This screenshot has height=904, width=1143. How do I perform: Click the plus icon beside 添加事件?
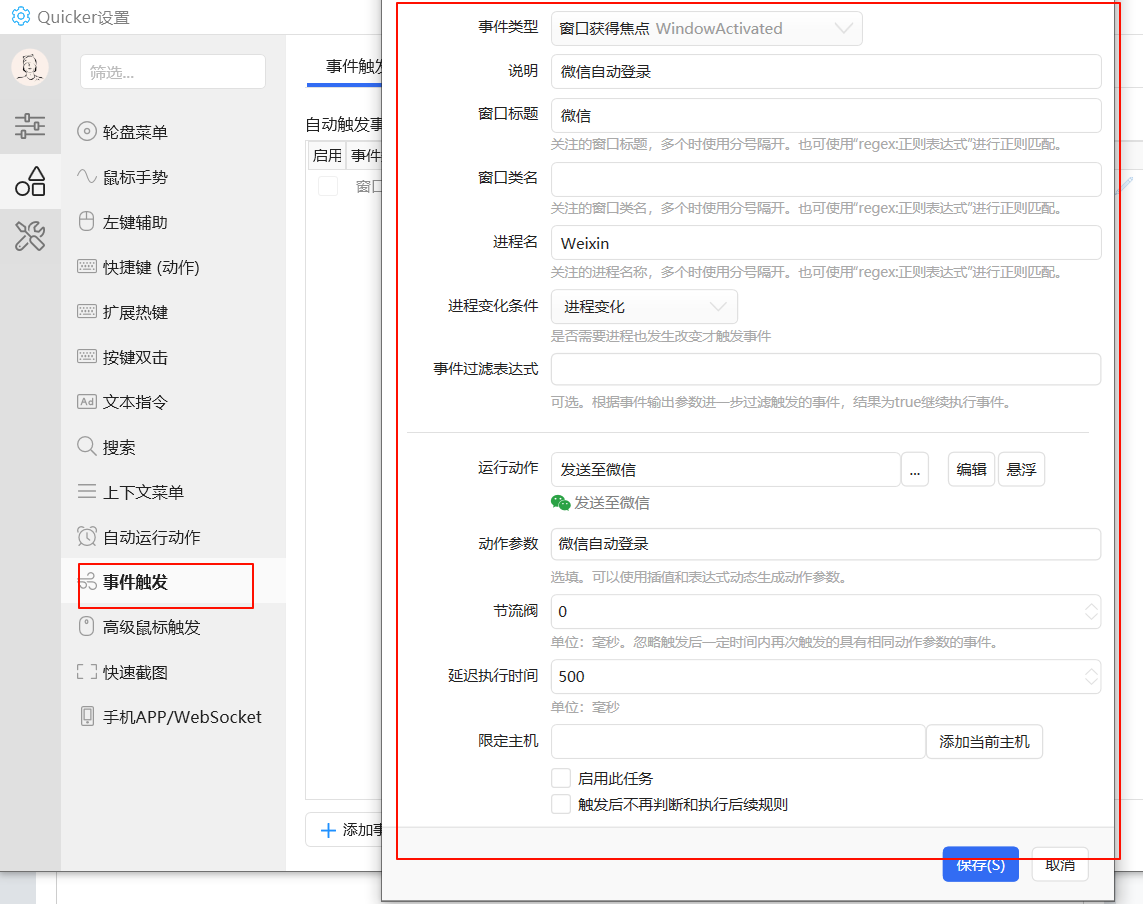click(x=328, y=830)
